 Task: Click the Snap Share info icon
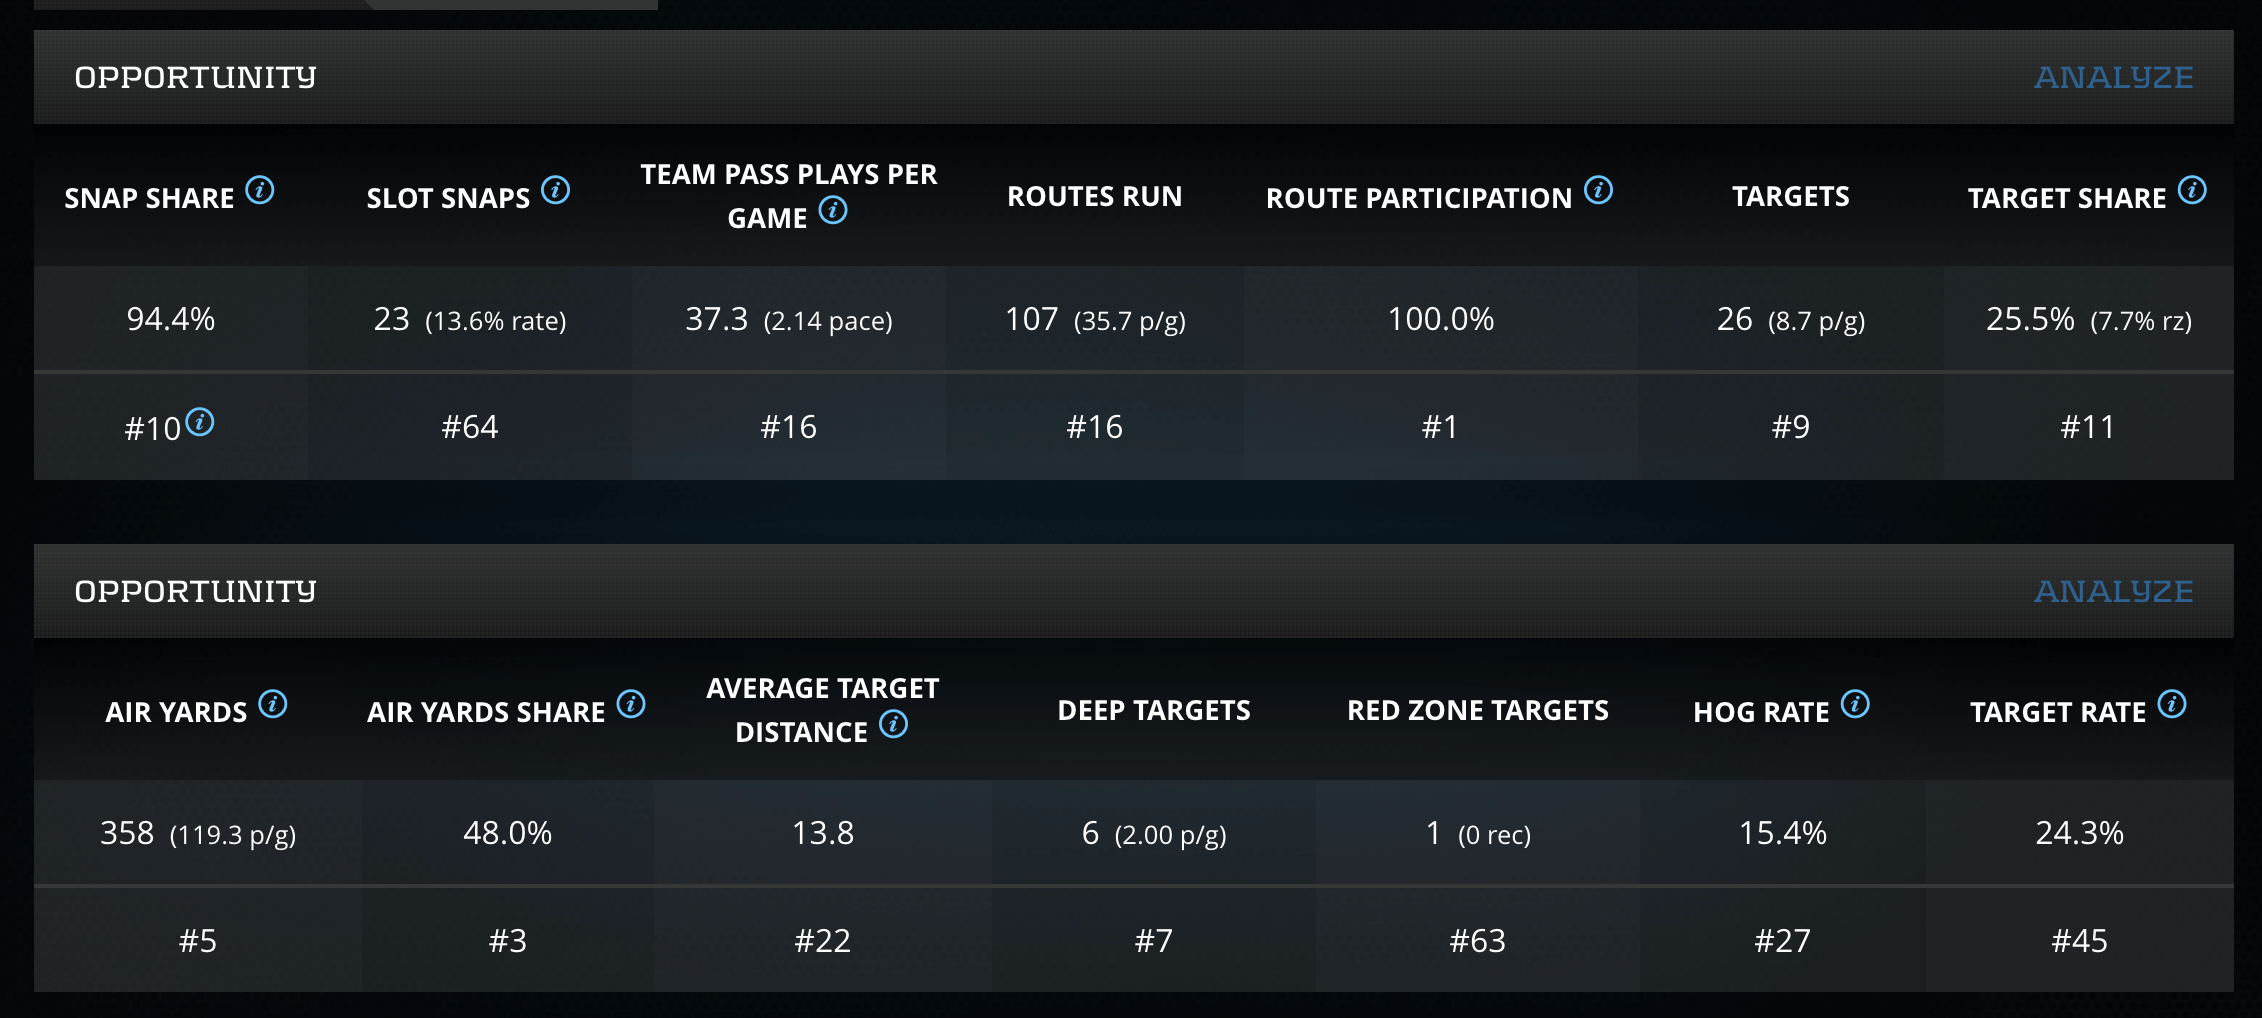point(260,190)
